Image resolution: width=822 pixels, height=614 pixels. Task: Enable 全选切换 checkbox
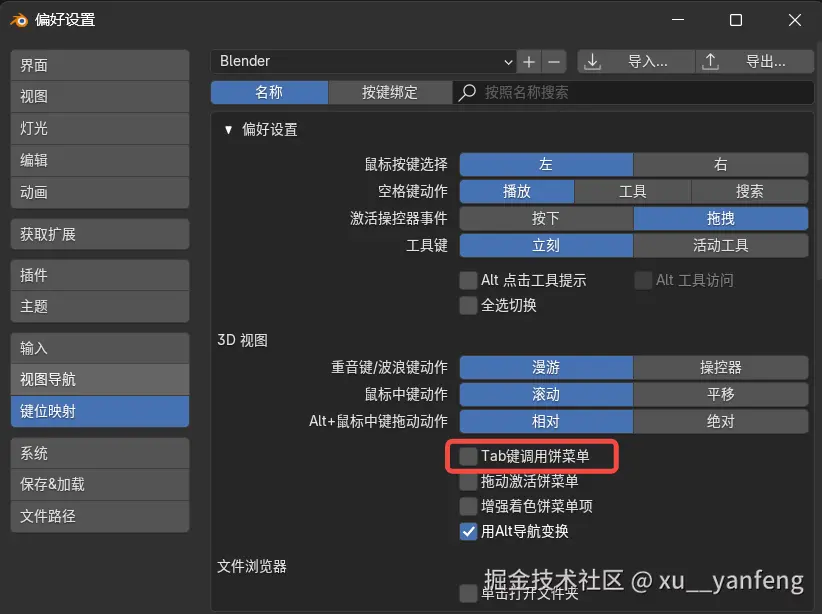tap(468, 306)
